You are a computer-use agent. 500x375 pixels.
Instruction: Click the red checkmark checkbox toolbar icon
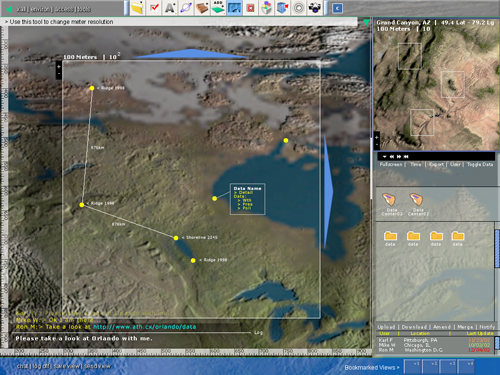pyautogui.click(x=154, y=8)
